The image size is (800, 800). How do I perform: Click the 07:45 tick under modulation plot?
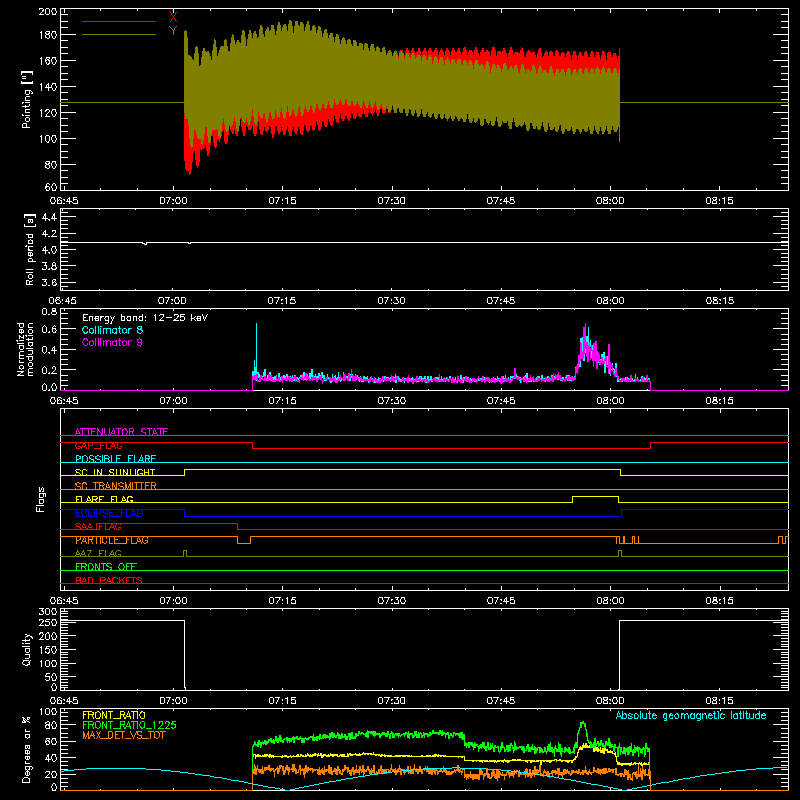[x=501, y=401]
